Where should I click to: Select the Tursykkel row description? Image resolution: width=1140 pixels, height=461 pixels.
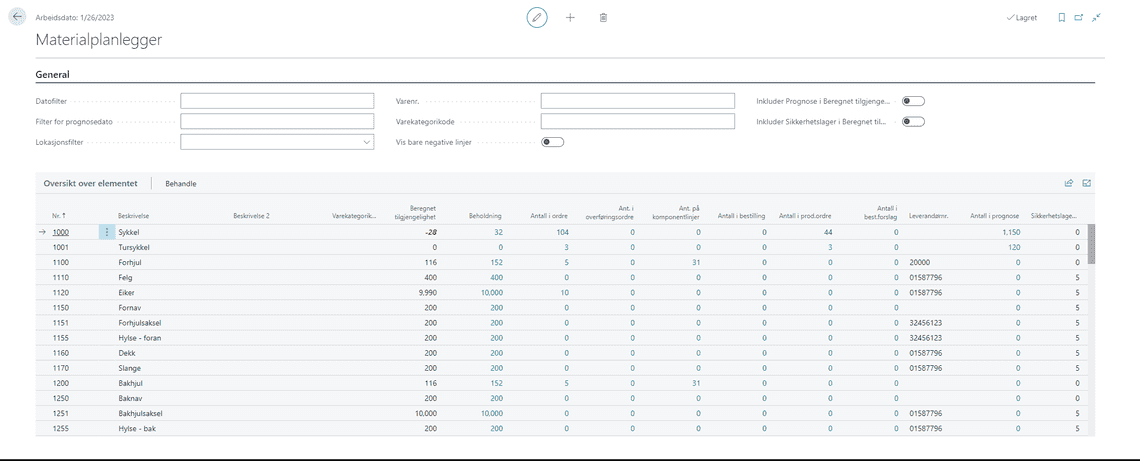pos(135,247)
